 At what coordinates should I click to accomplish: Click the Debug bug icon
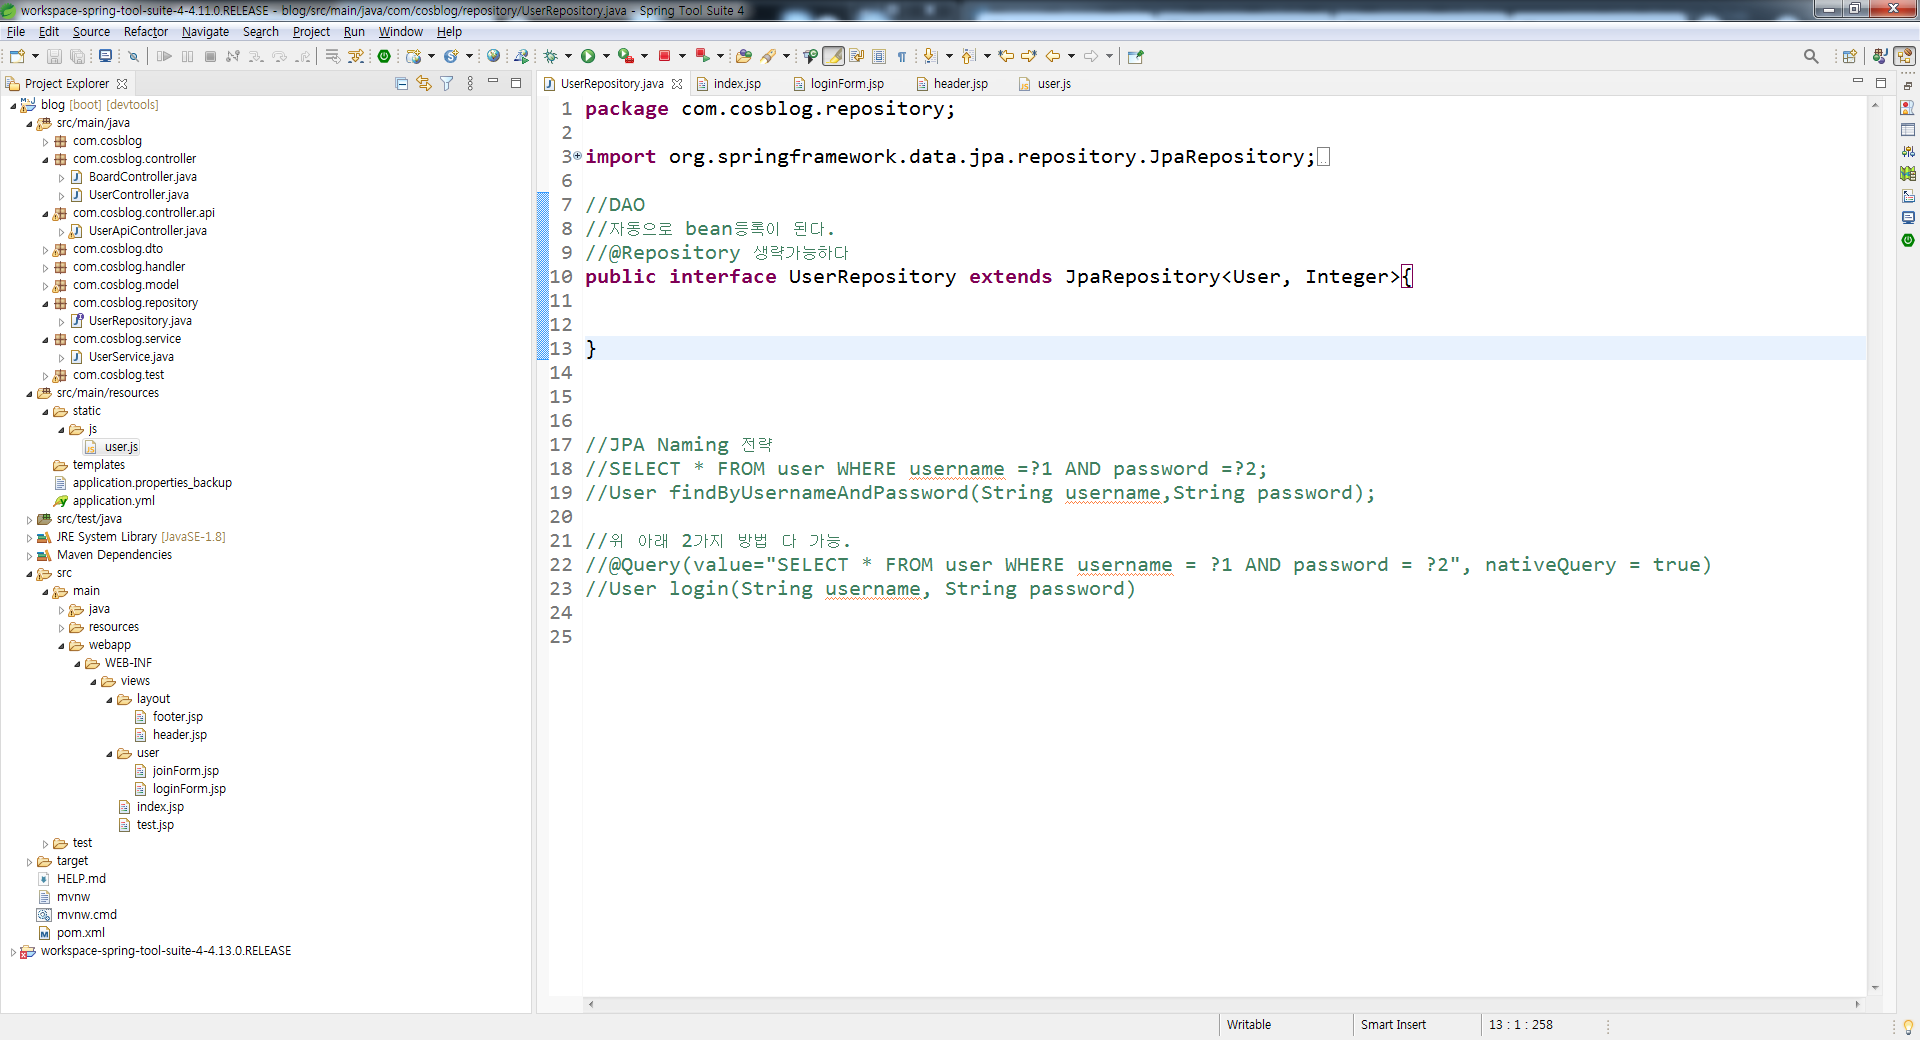coord(550,57)
